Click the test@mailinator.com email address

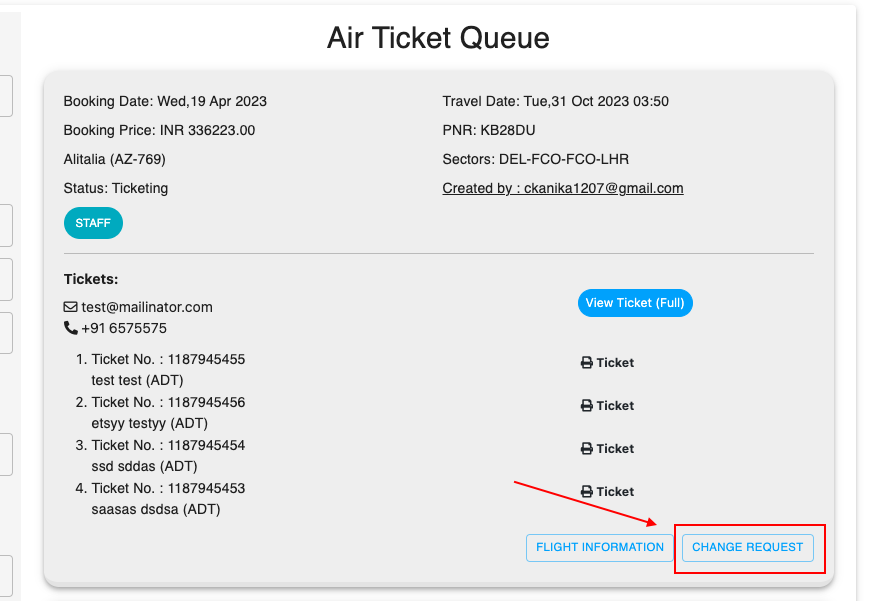coord(147,307)
